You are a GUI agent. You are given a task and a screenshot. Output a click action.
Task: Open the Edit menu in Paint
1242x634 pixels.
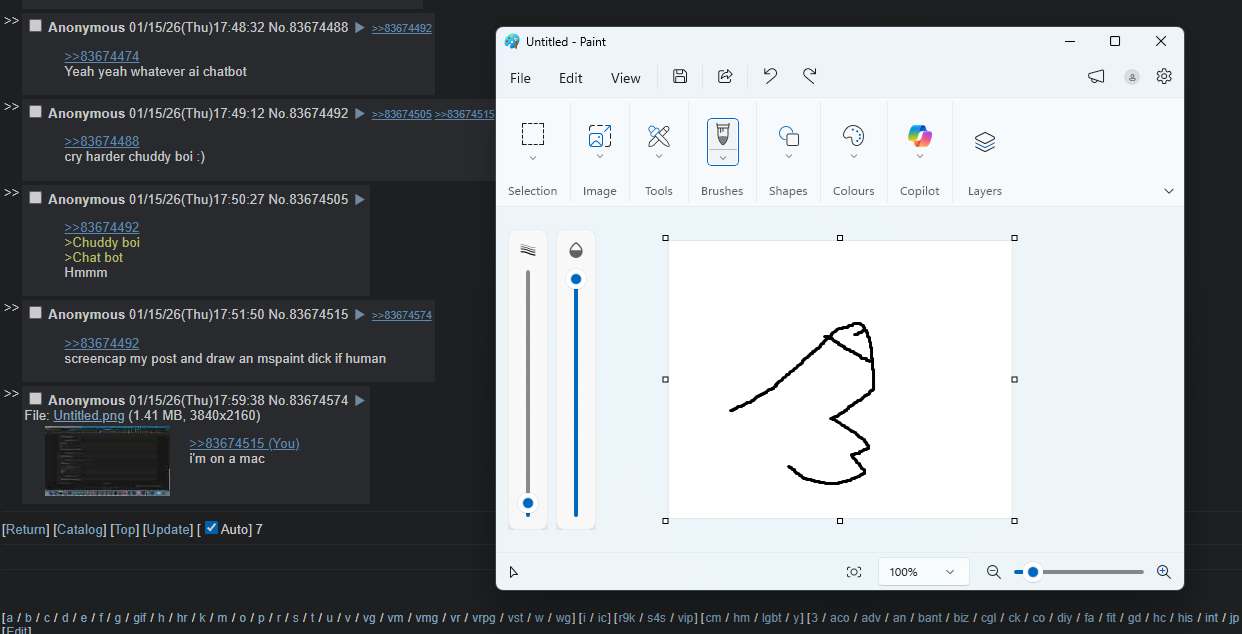tap(571, 78)
